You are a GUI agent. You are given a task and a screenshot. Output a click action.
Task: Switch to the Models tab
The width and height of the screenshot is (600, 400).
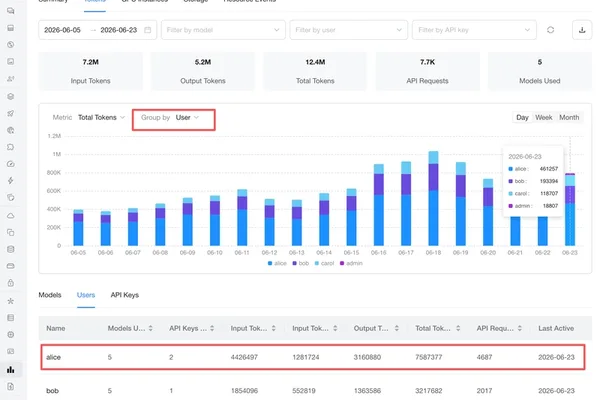(x=50, y=295)
